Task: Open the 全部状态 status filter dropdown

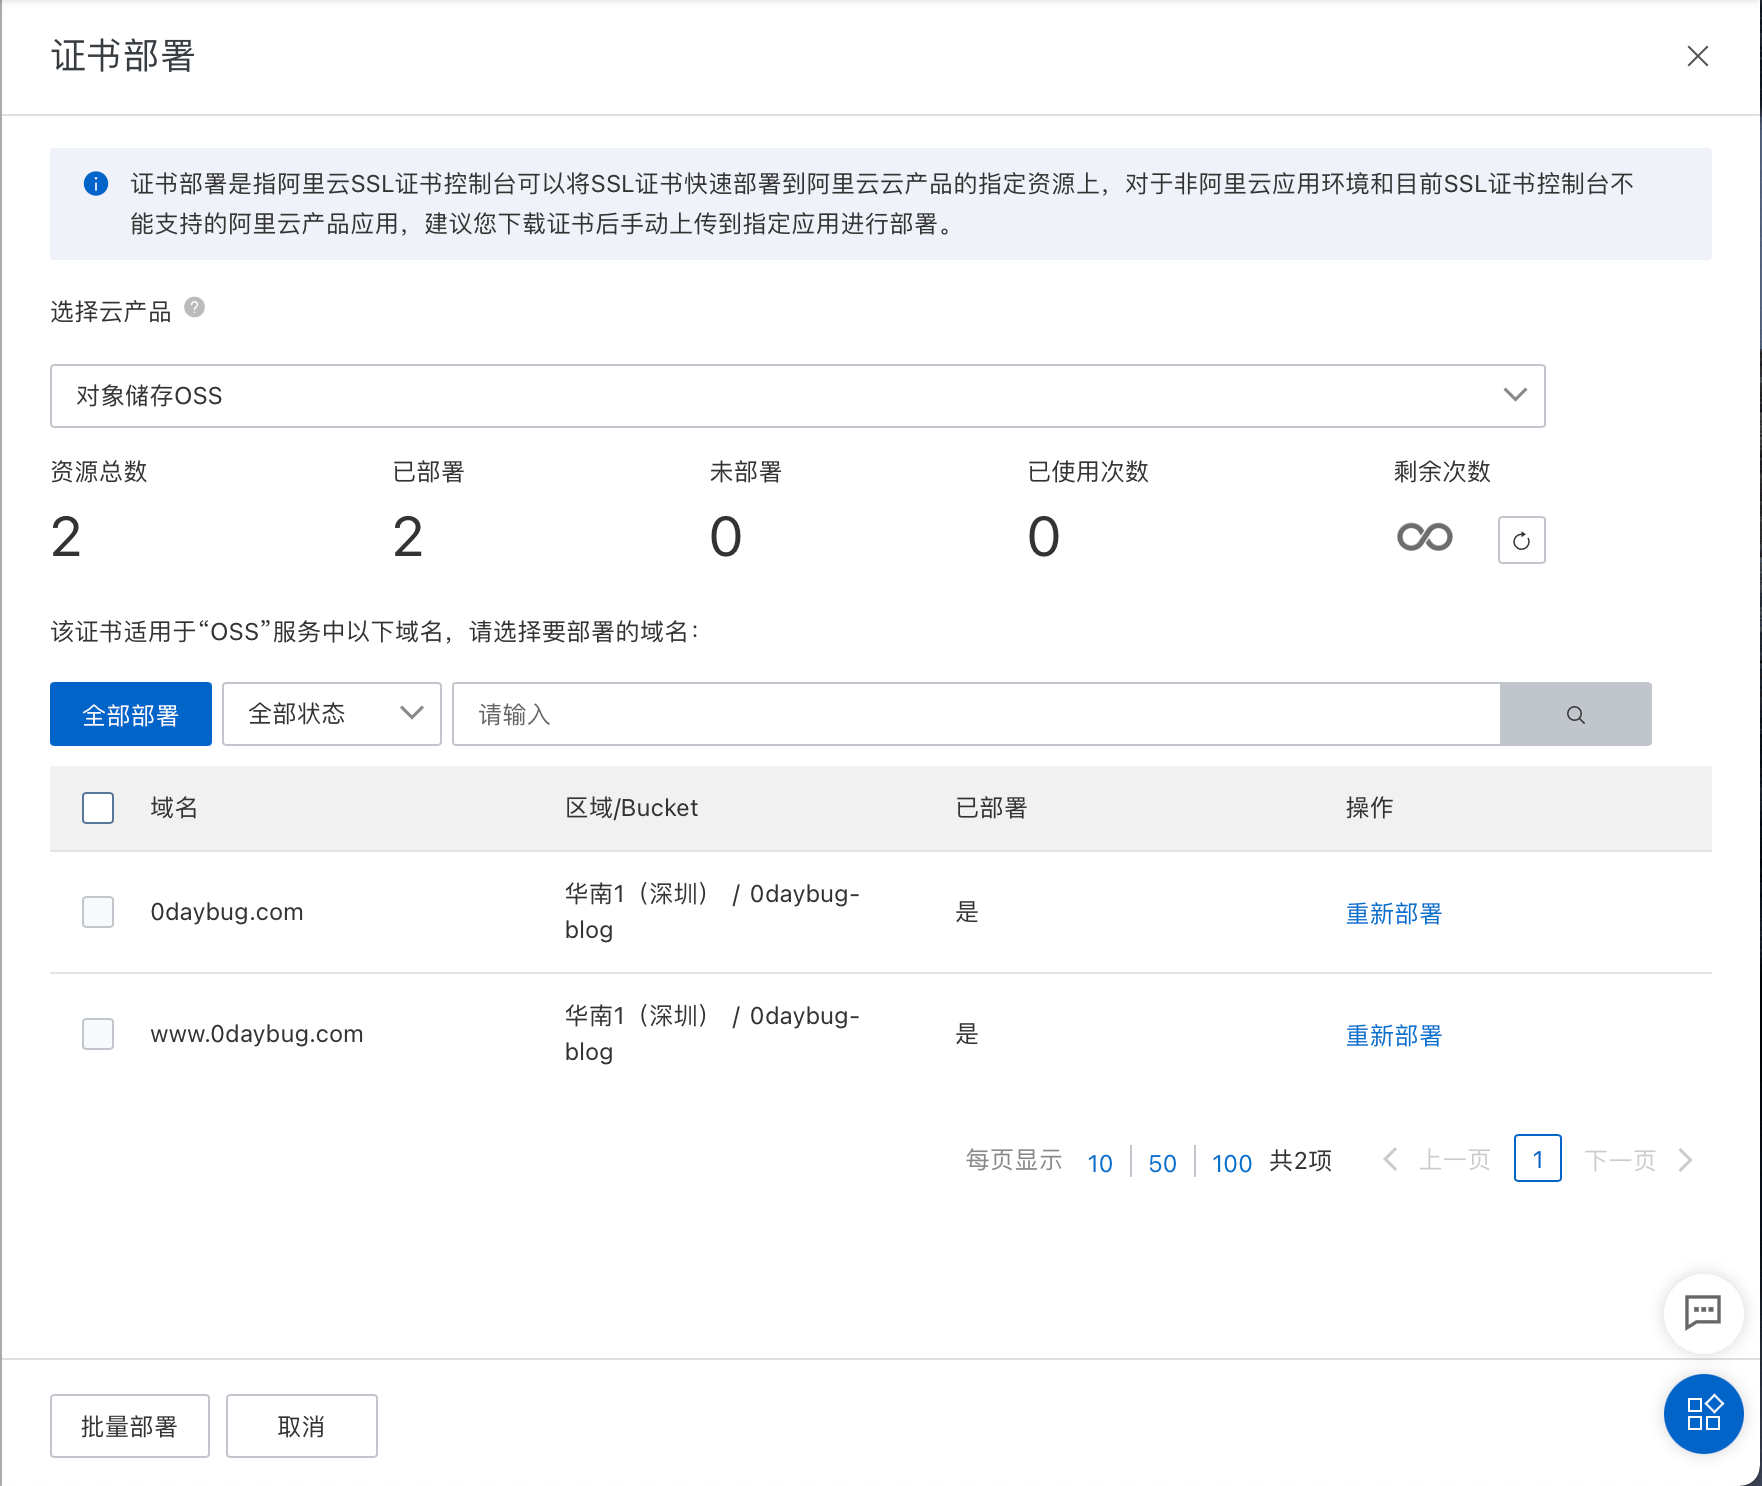Action: 331,714
